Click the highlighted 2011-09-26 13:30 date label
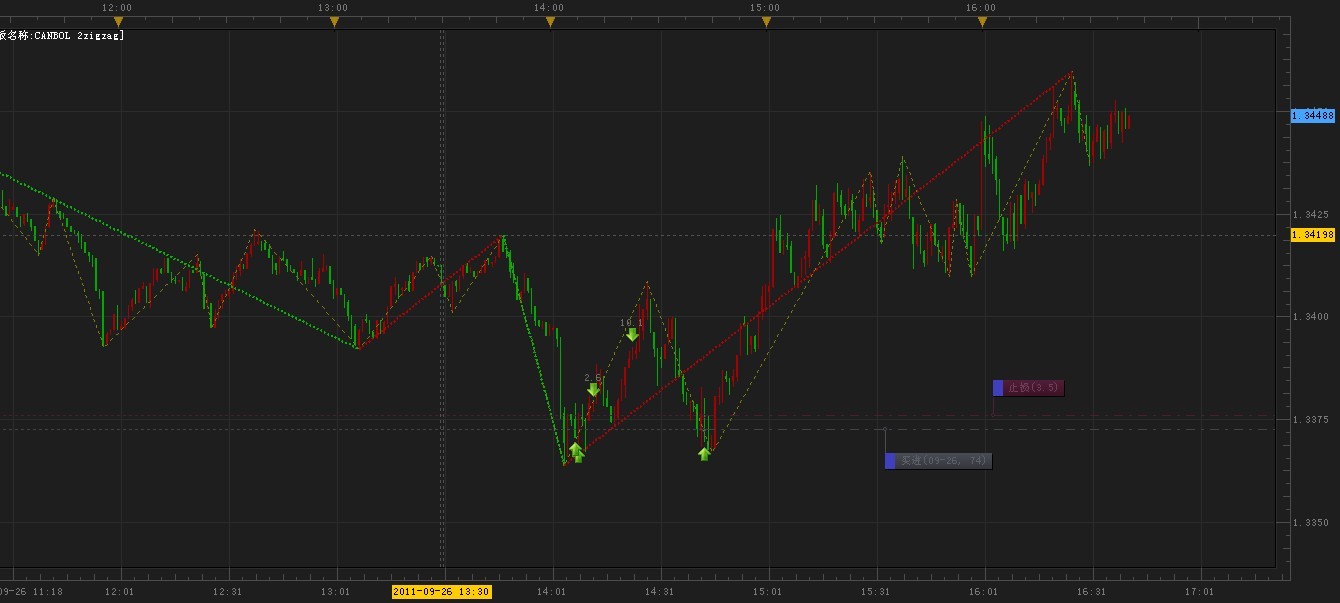The height and width of the screenshot is (603, 1340). pos(441,592)
